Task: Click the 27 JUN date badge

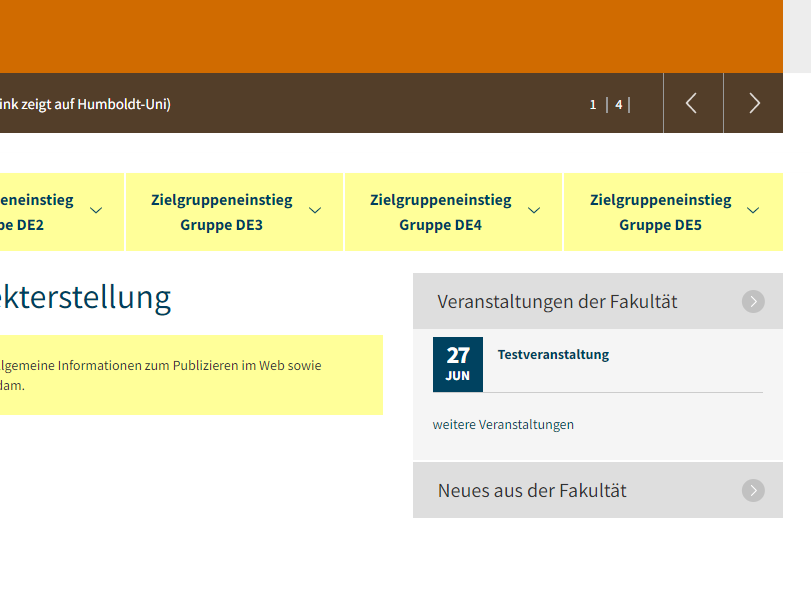Action: (x=458, y=364)
